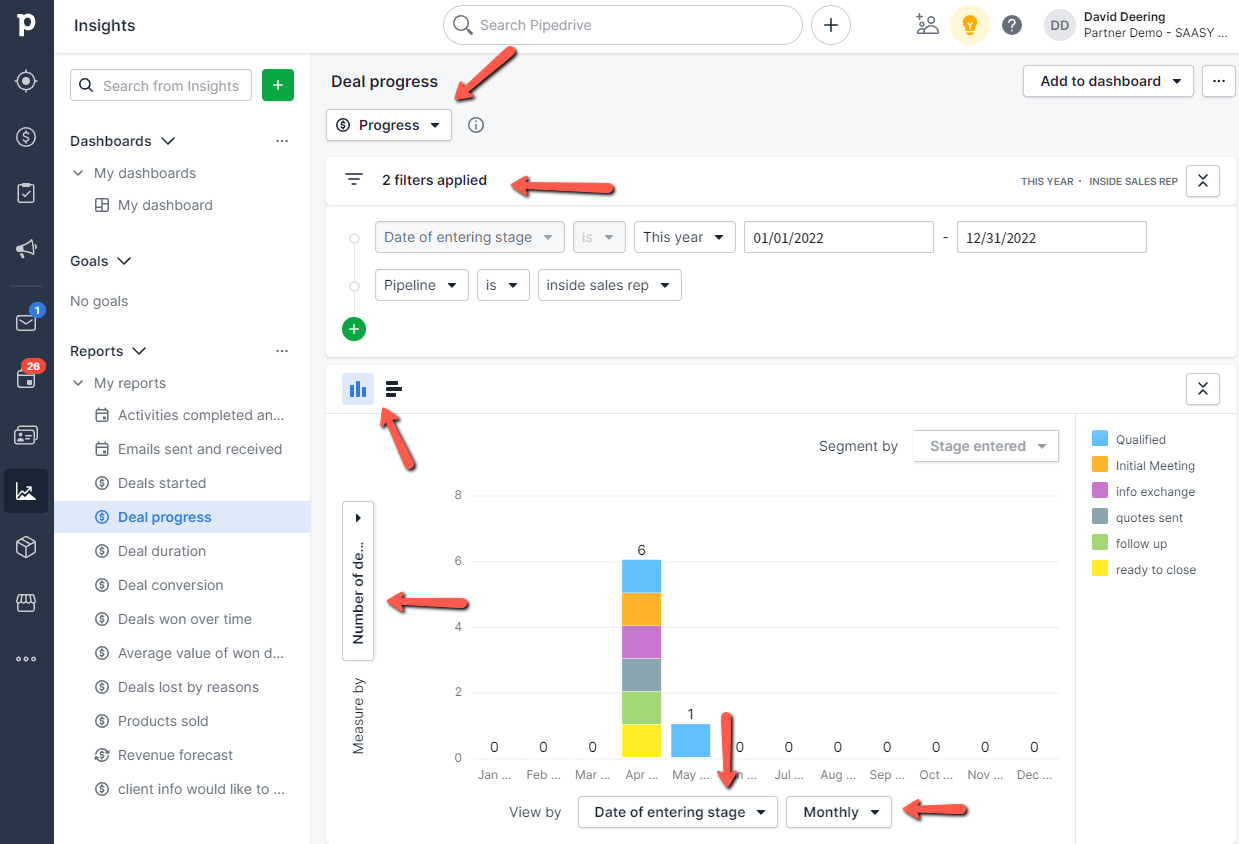Viewport: 1239px width, 844px height.
Task: Click the 01/01/2022 start date field
Action: coord(839,237)
